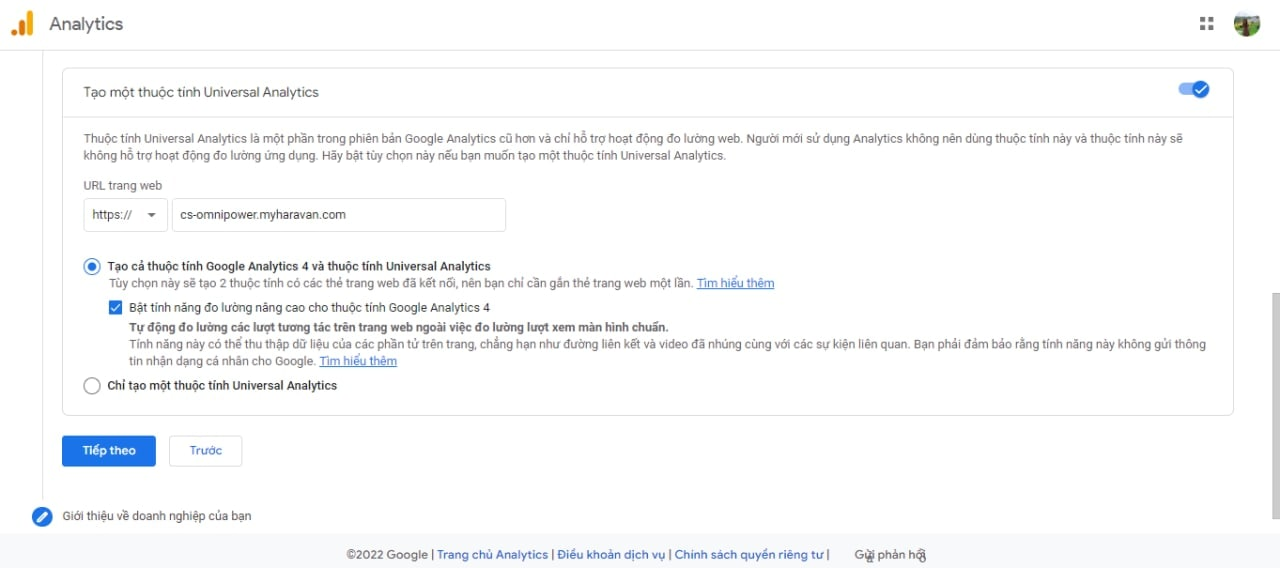
Task: Open the https:// protocol dropdown
Action: click(126, 215)
